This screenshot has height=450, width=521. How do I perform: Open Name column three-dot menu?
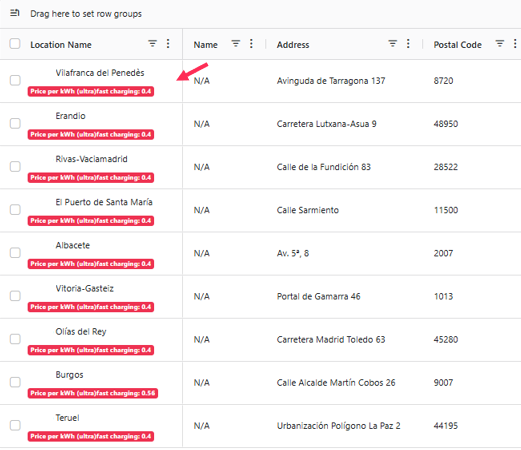(x=251, y=44)
